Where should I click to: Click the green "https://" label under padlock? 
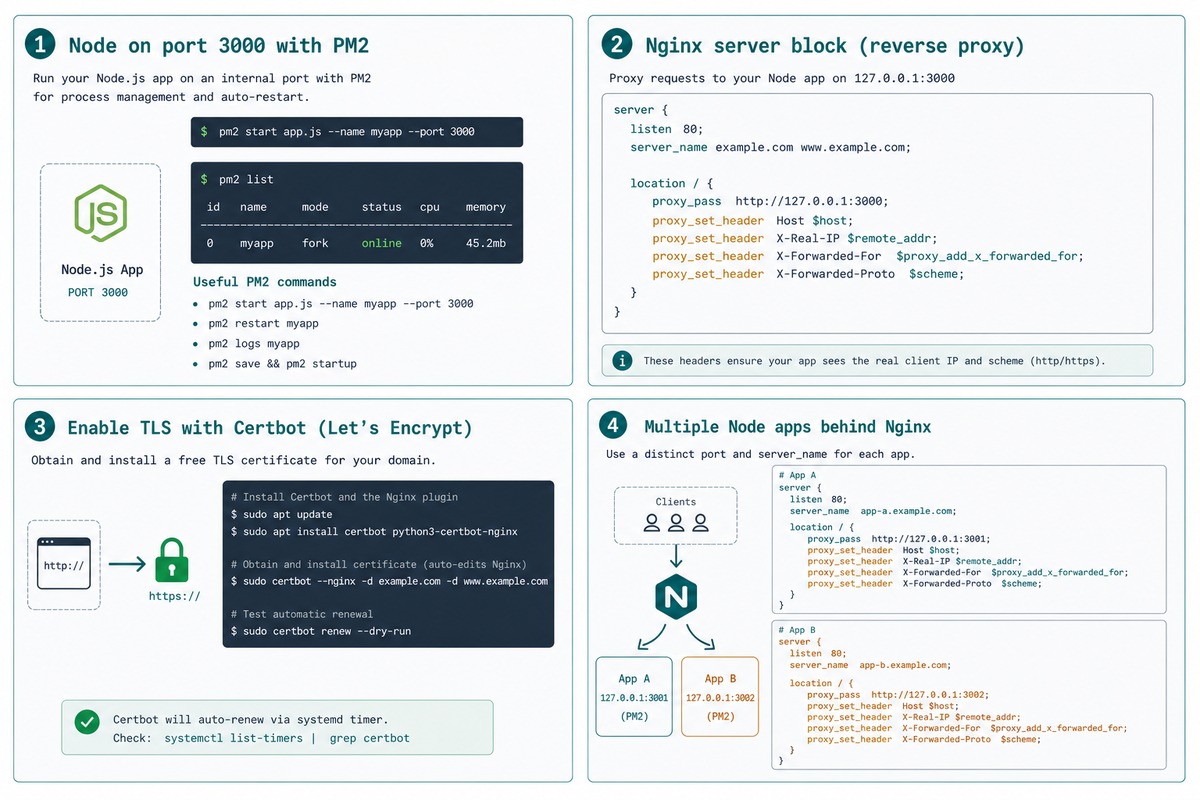click(174, 596)
